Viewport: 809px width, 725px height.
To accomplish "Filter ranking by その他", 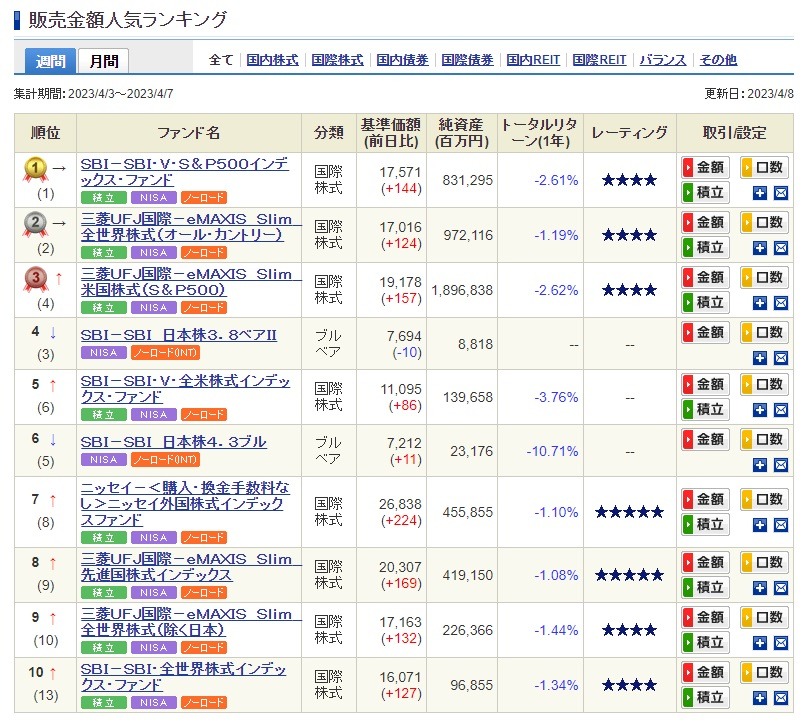I will tap(718, 60).
